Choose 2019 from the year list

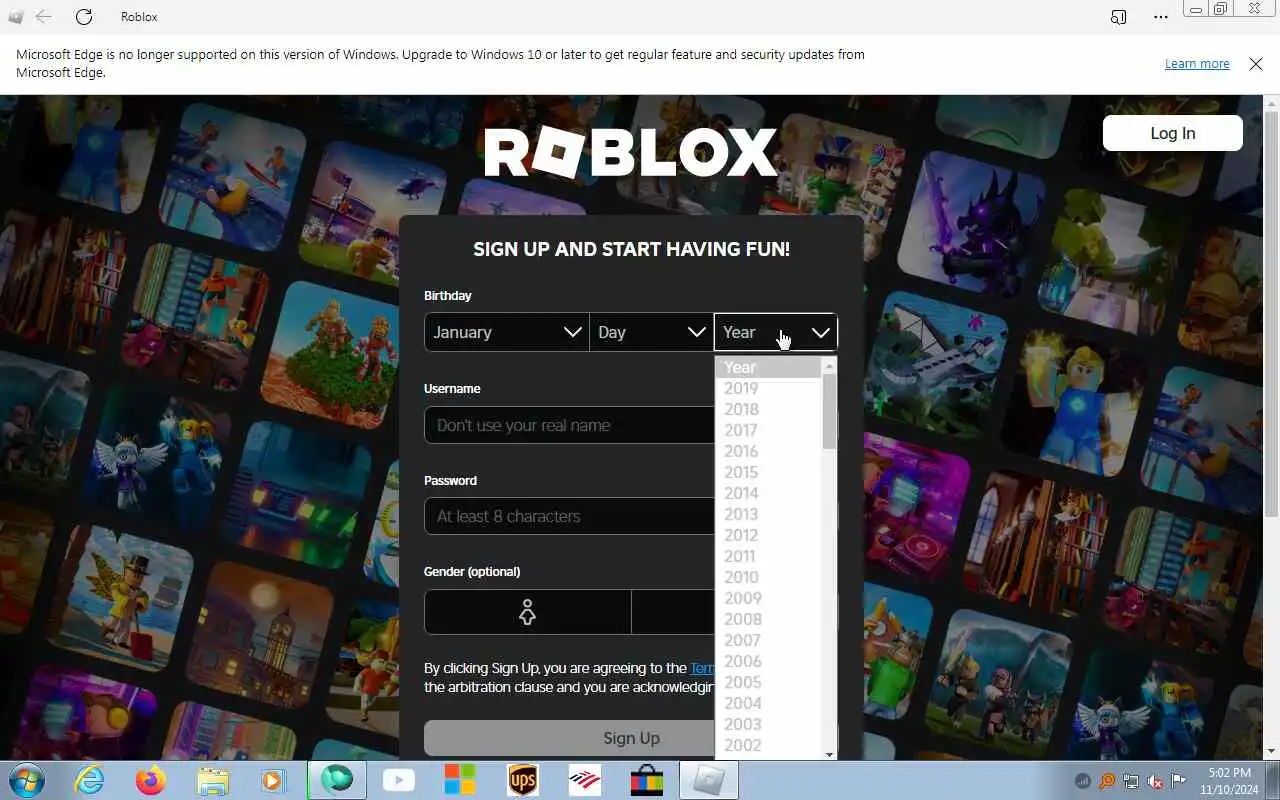coord(768,388)
